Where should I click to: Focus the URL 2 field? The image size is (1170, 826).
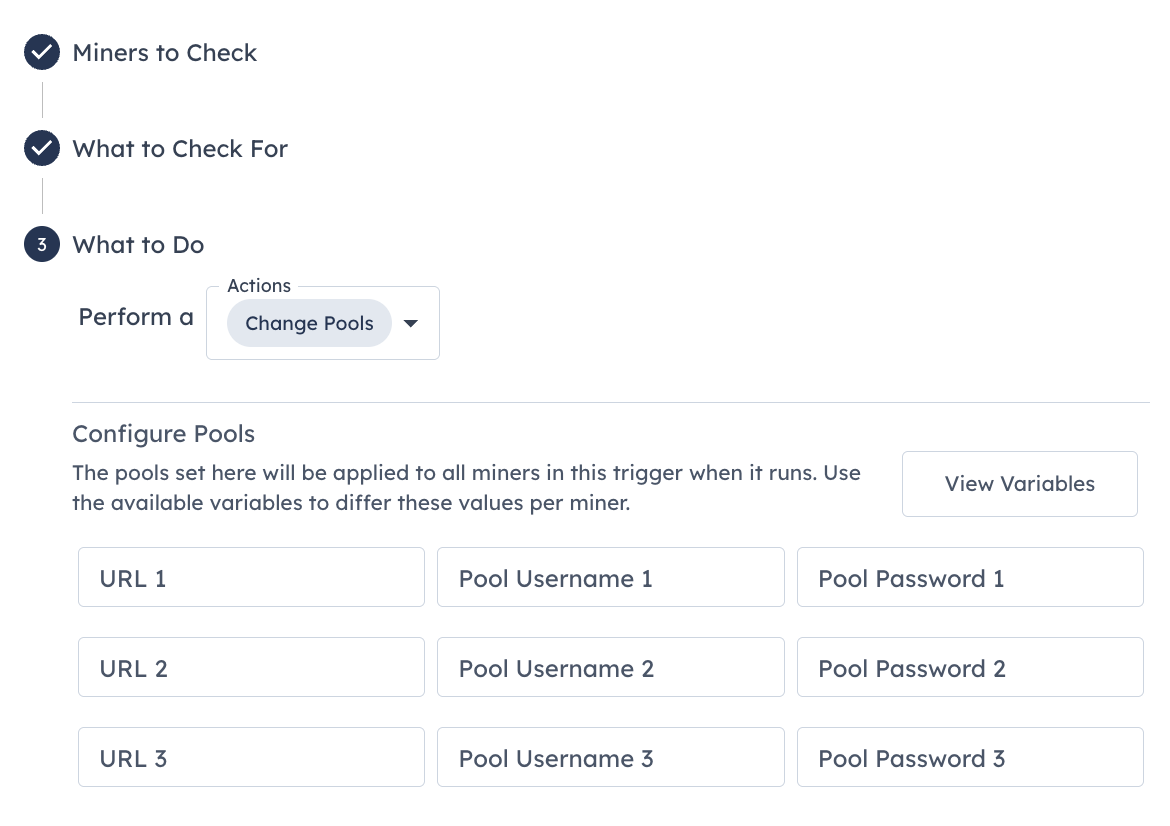[x=251, y=667]
